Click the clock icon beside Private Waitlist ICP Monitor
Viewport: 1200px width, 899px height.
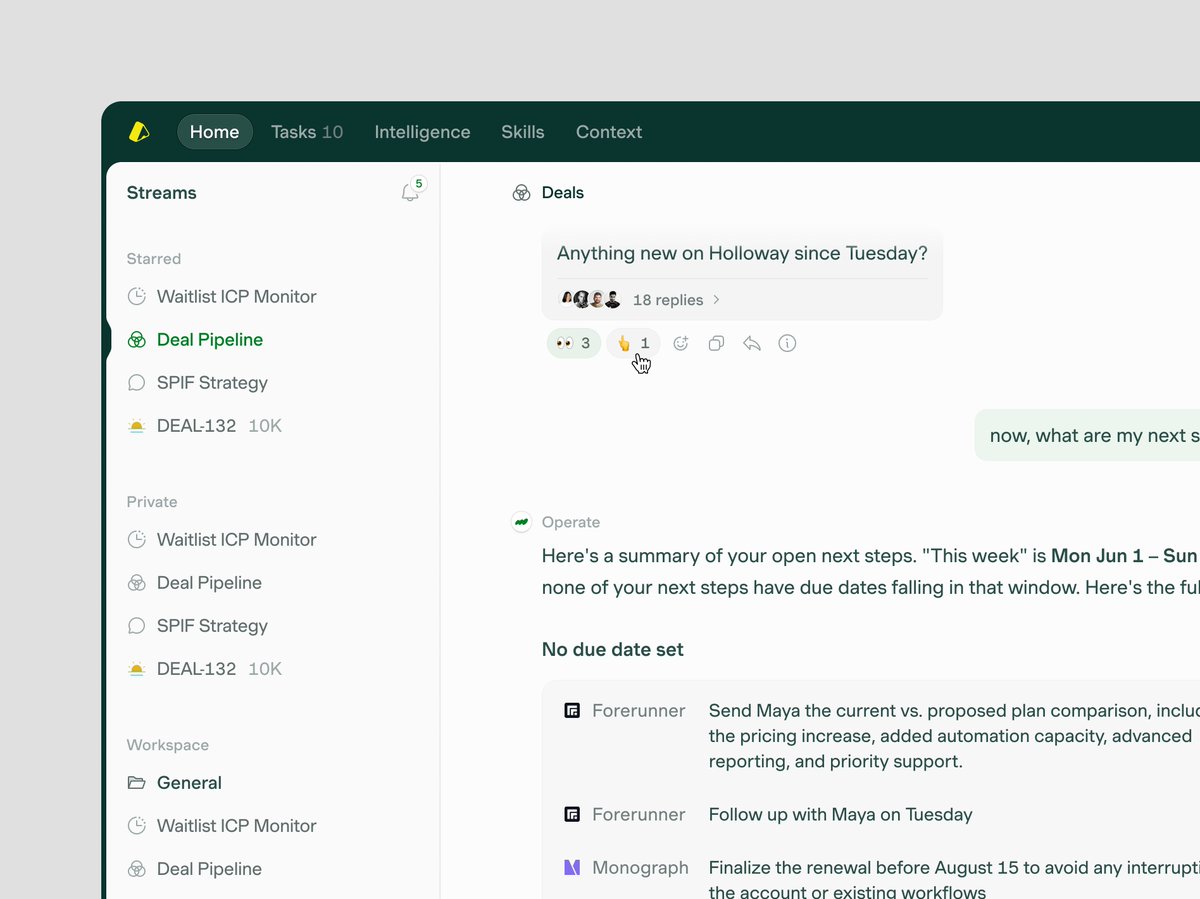[x=137, y=540]
